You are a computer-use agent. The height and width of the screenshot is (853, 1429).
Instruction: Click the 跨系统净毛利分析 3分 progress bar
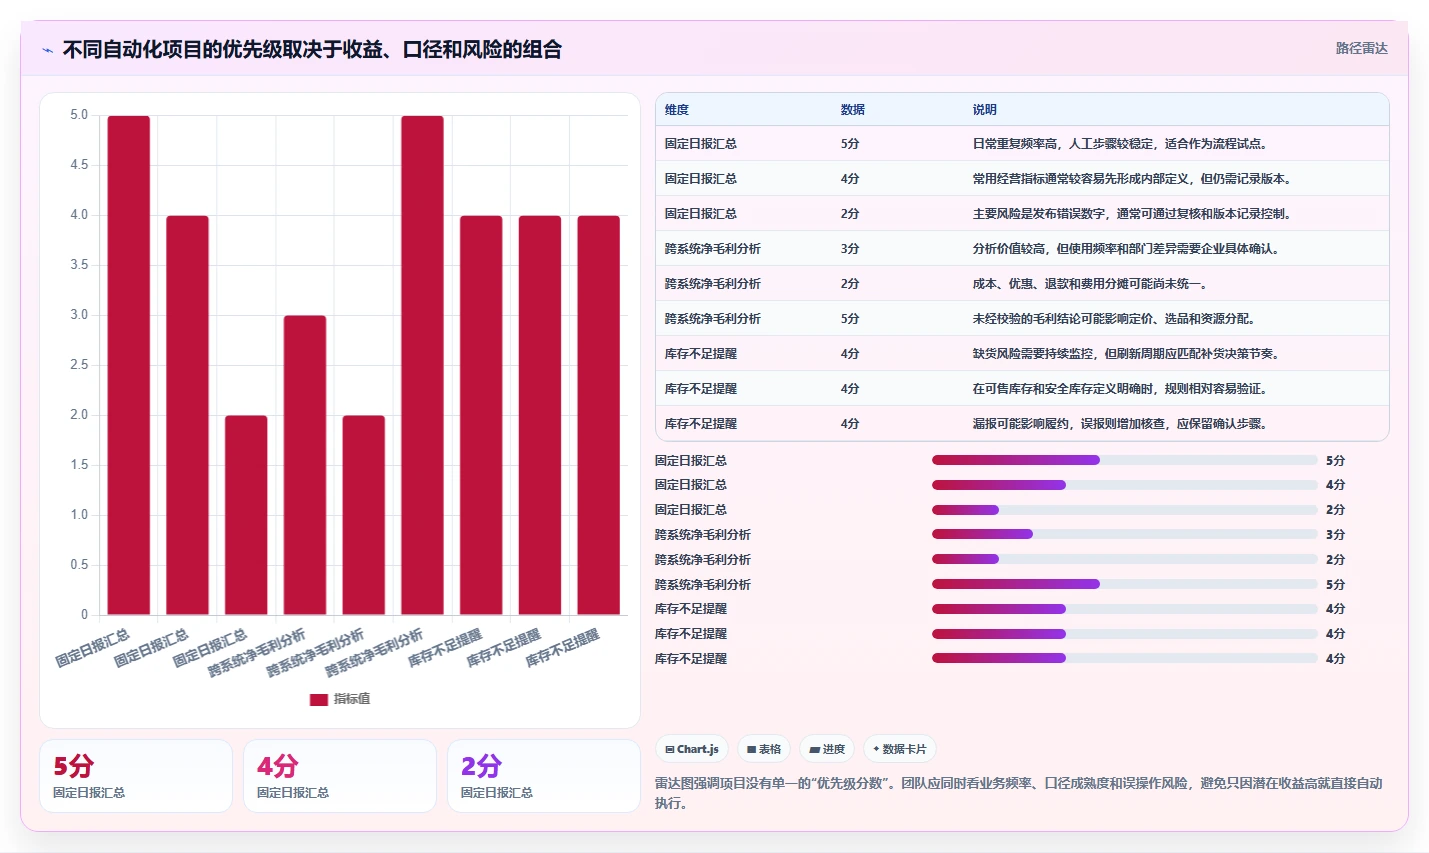click(x=1124, y=534)
